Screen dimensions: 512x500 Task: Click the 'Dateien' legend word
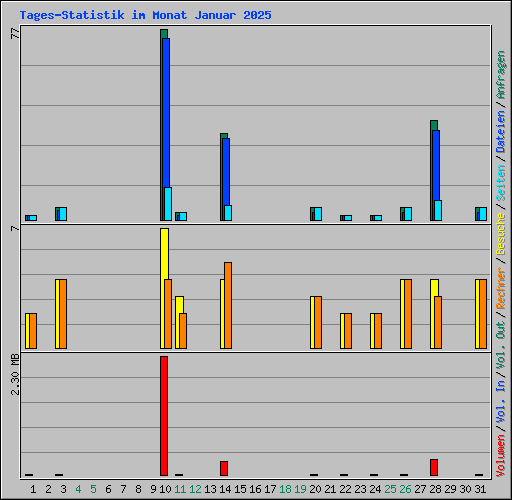(501, 132)
